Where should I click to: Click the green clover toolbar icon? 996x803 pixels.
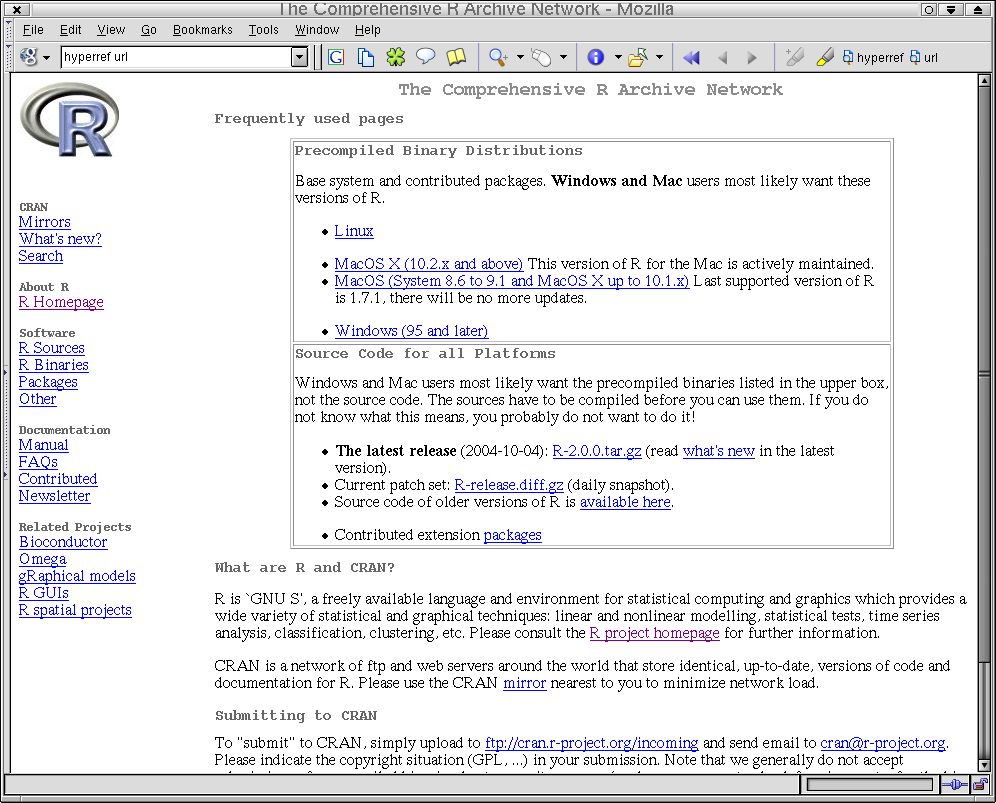396,57
